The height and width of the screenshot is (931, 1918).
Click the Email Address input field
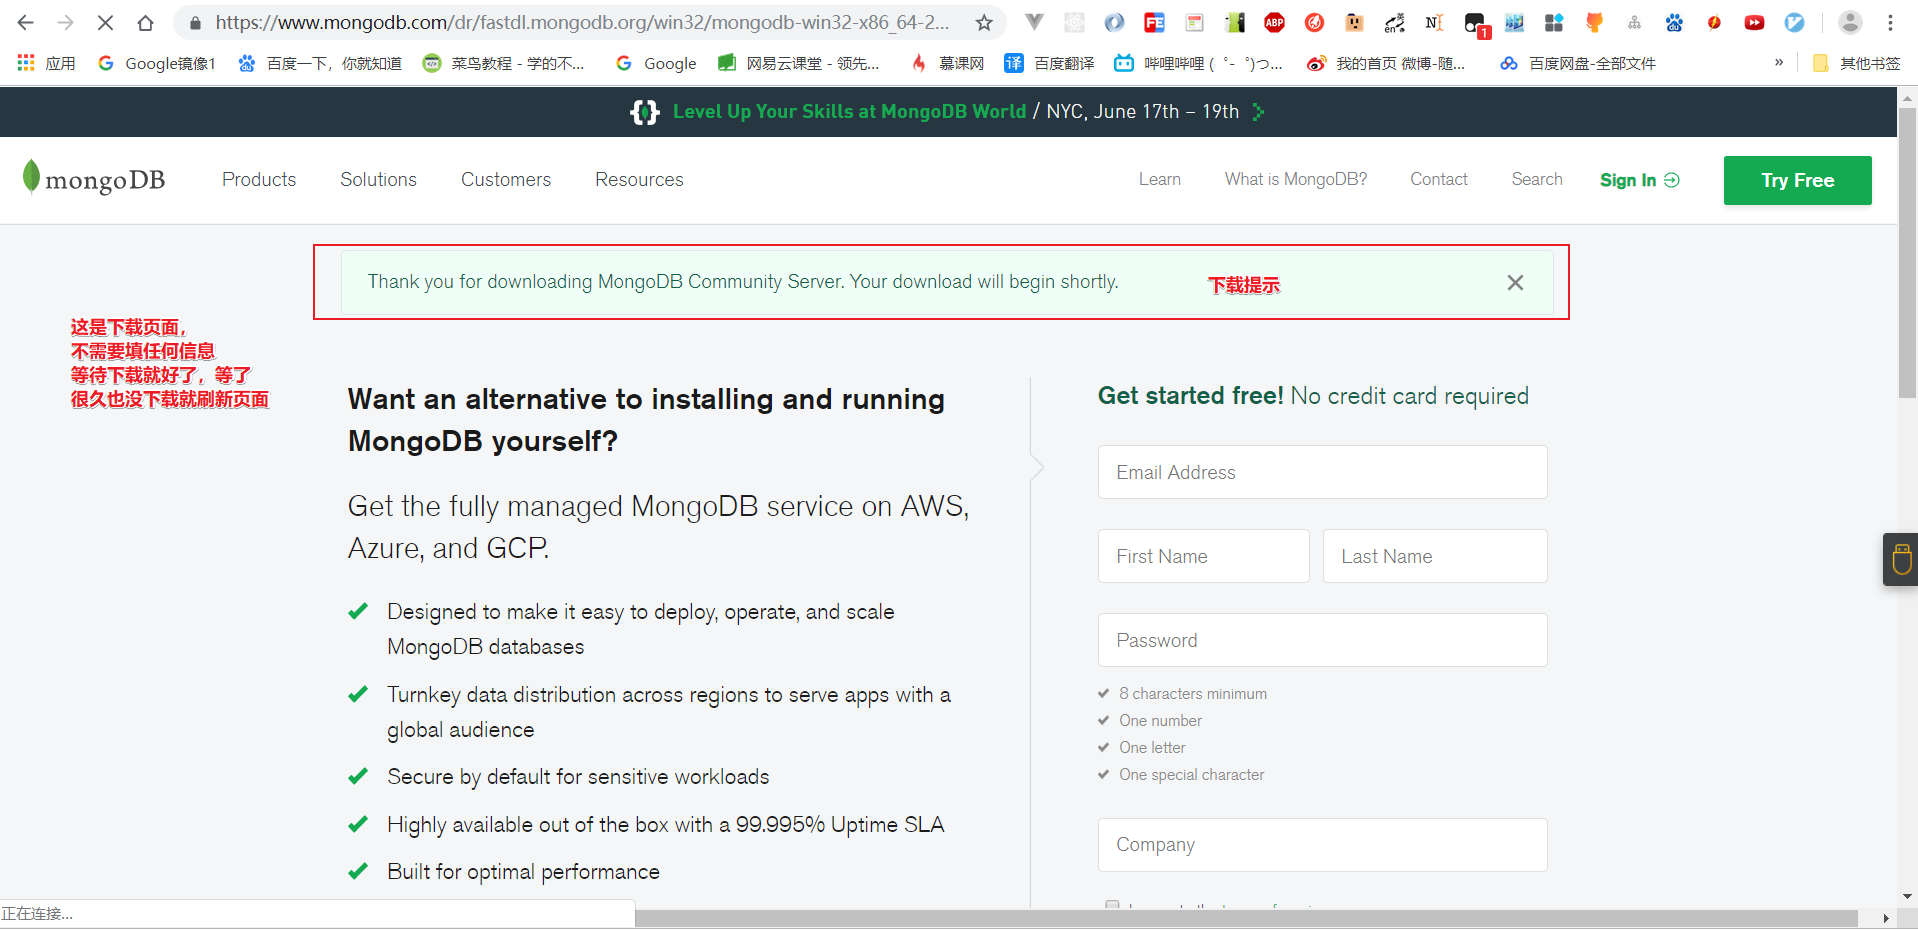click(1321, 472)
